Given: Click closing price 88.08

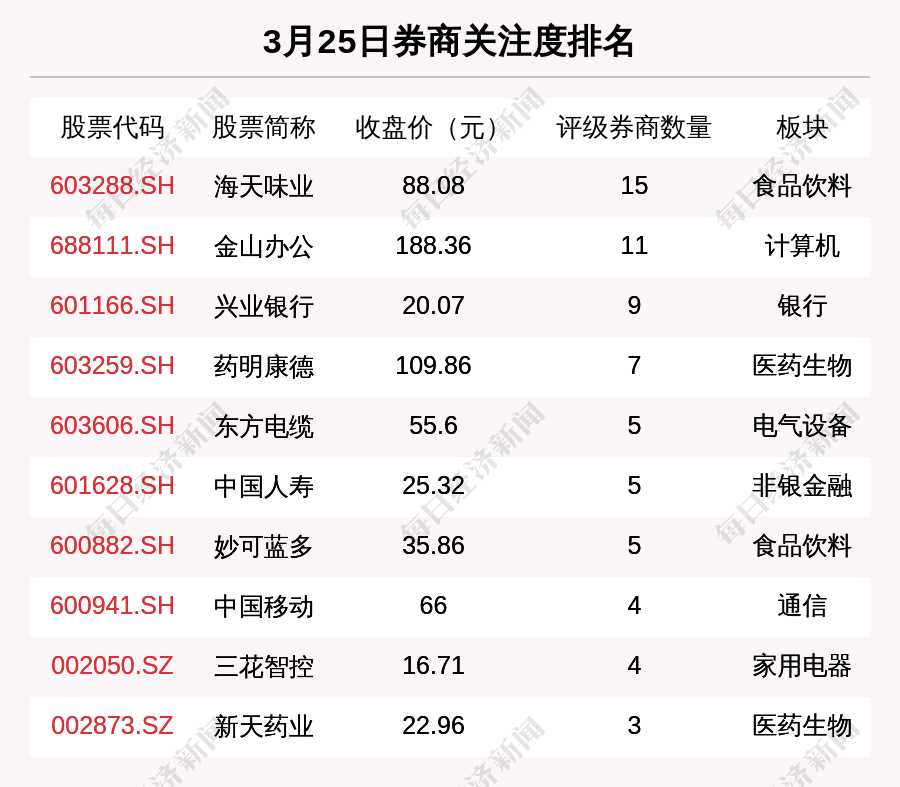Looking at the screenshot, I should (433, 186).
